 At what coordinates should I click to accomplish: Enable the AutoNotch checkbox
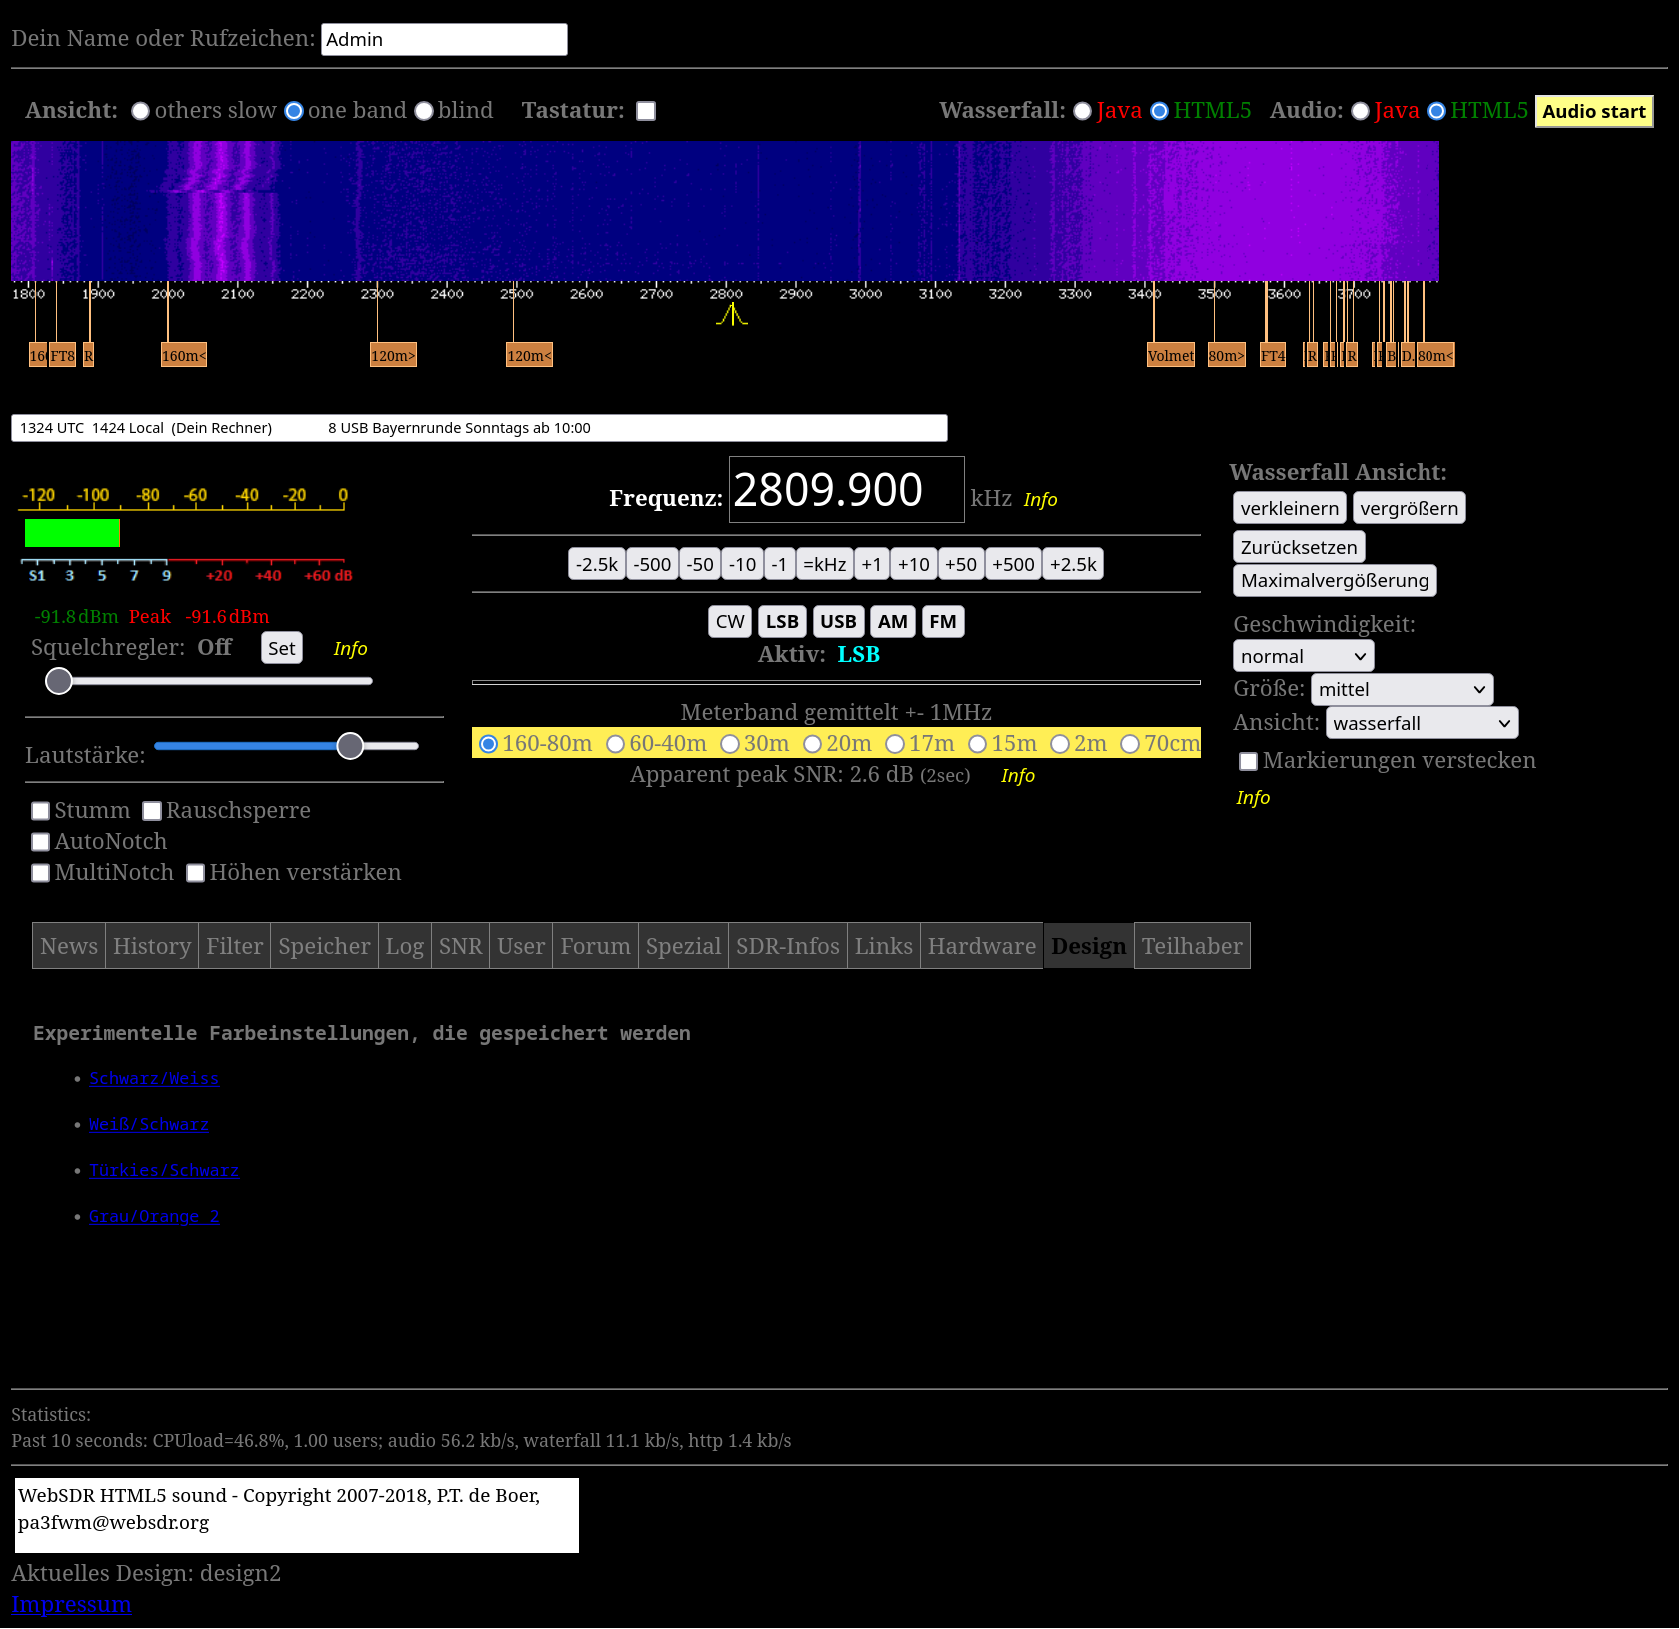pos(40,842)
